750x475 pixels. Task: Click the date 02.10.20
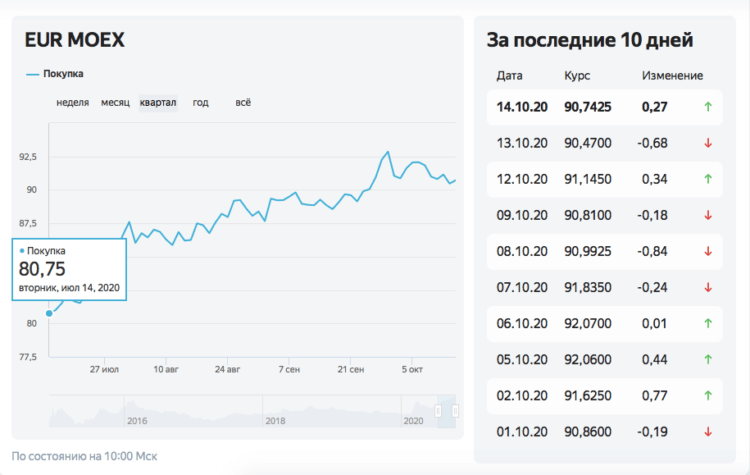[x=522, y=396]
